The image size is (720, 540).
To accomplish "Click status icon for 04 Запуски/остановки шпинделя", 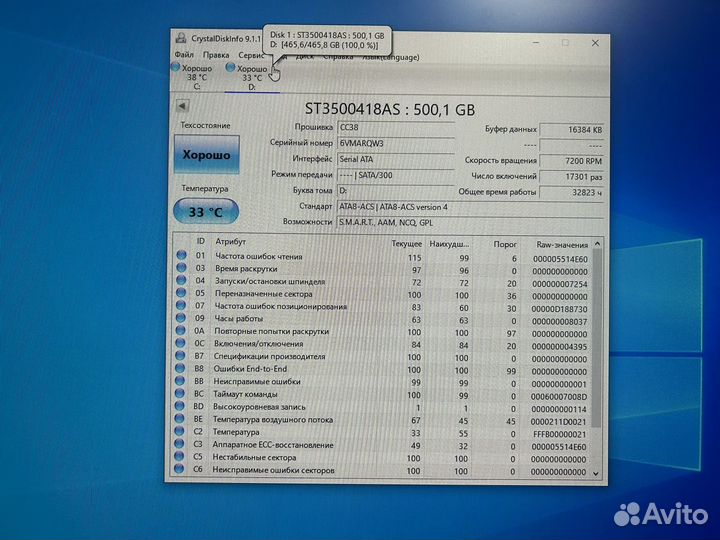I will 181,280.
